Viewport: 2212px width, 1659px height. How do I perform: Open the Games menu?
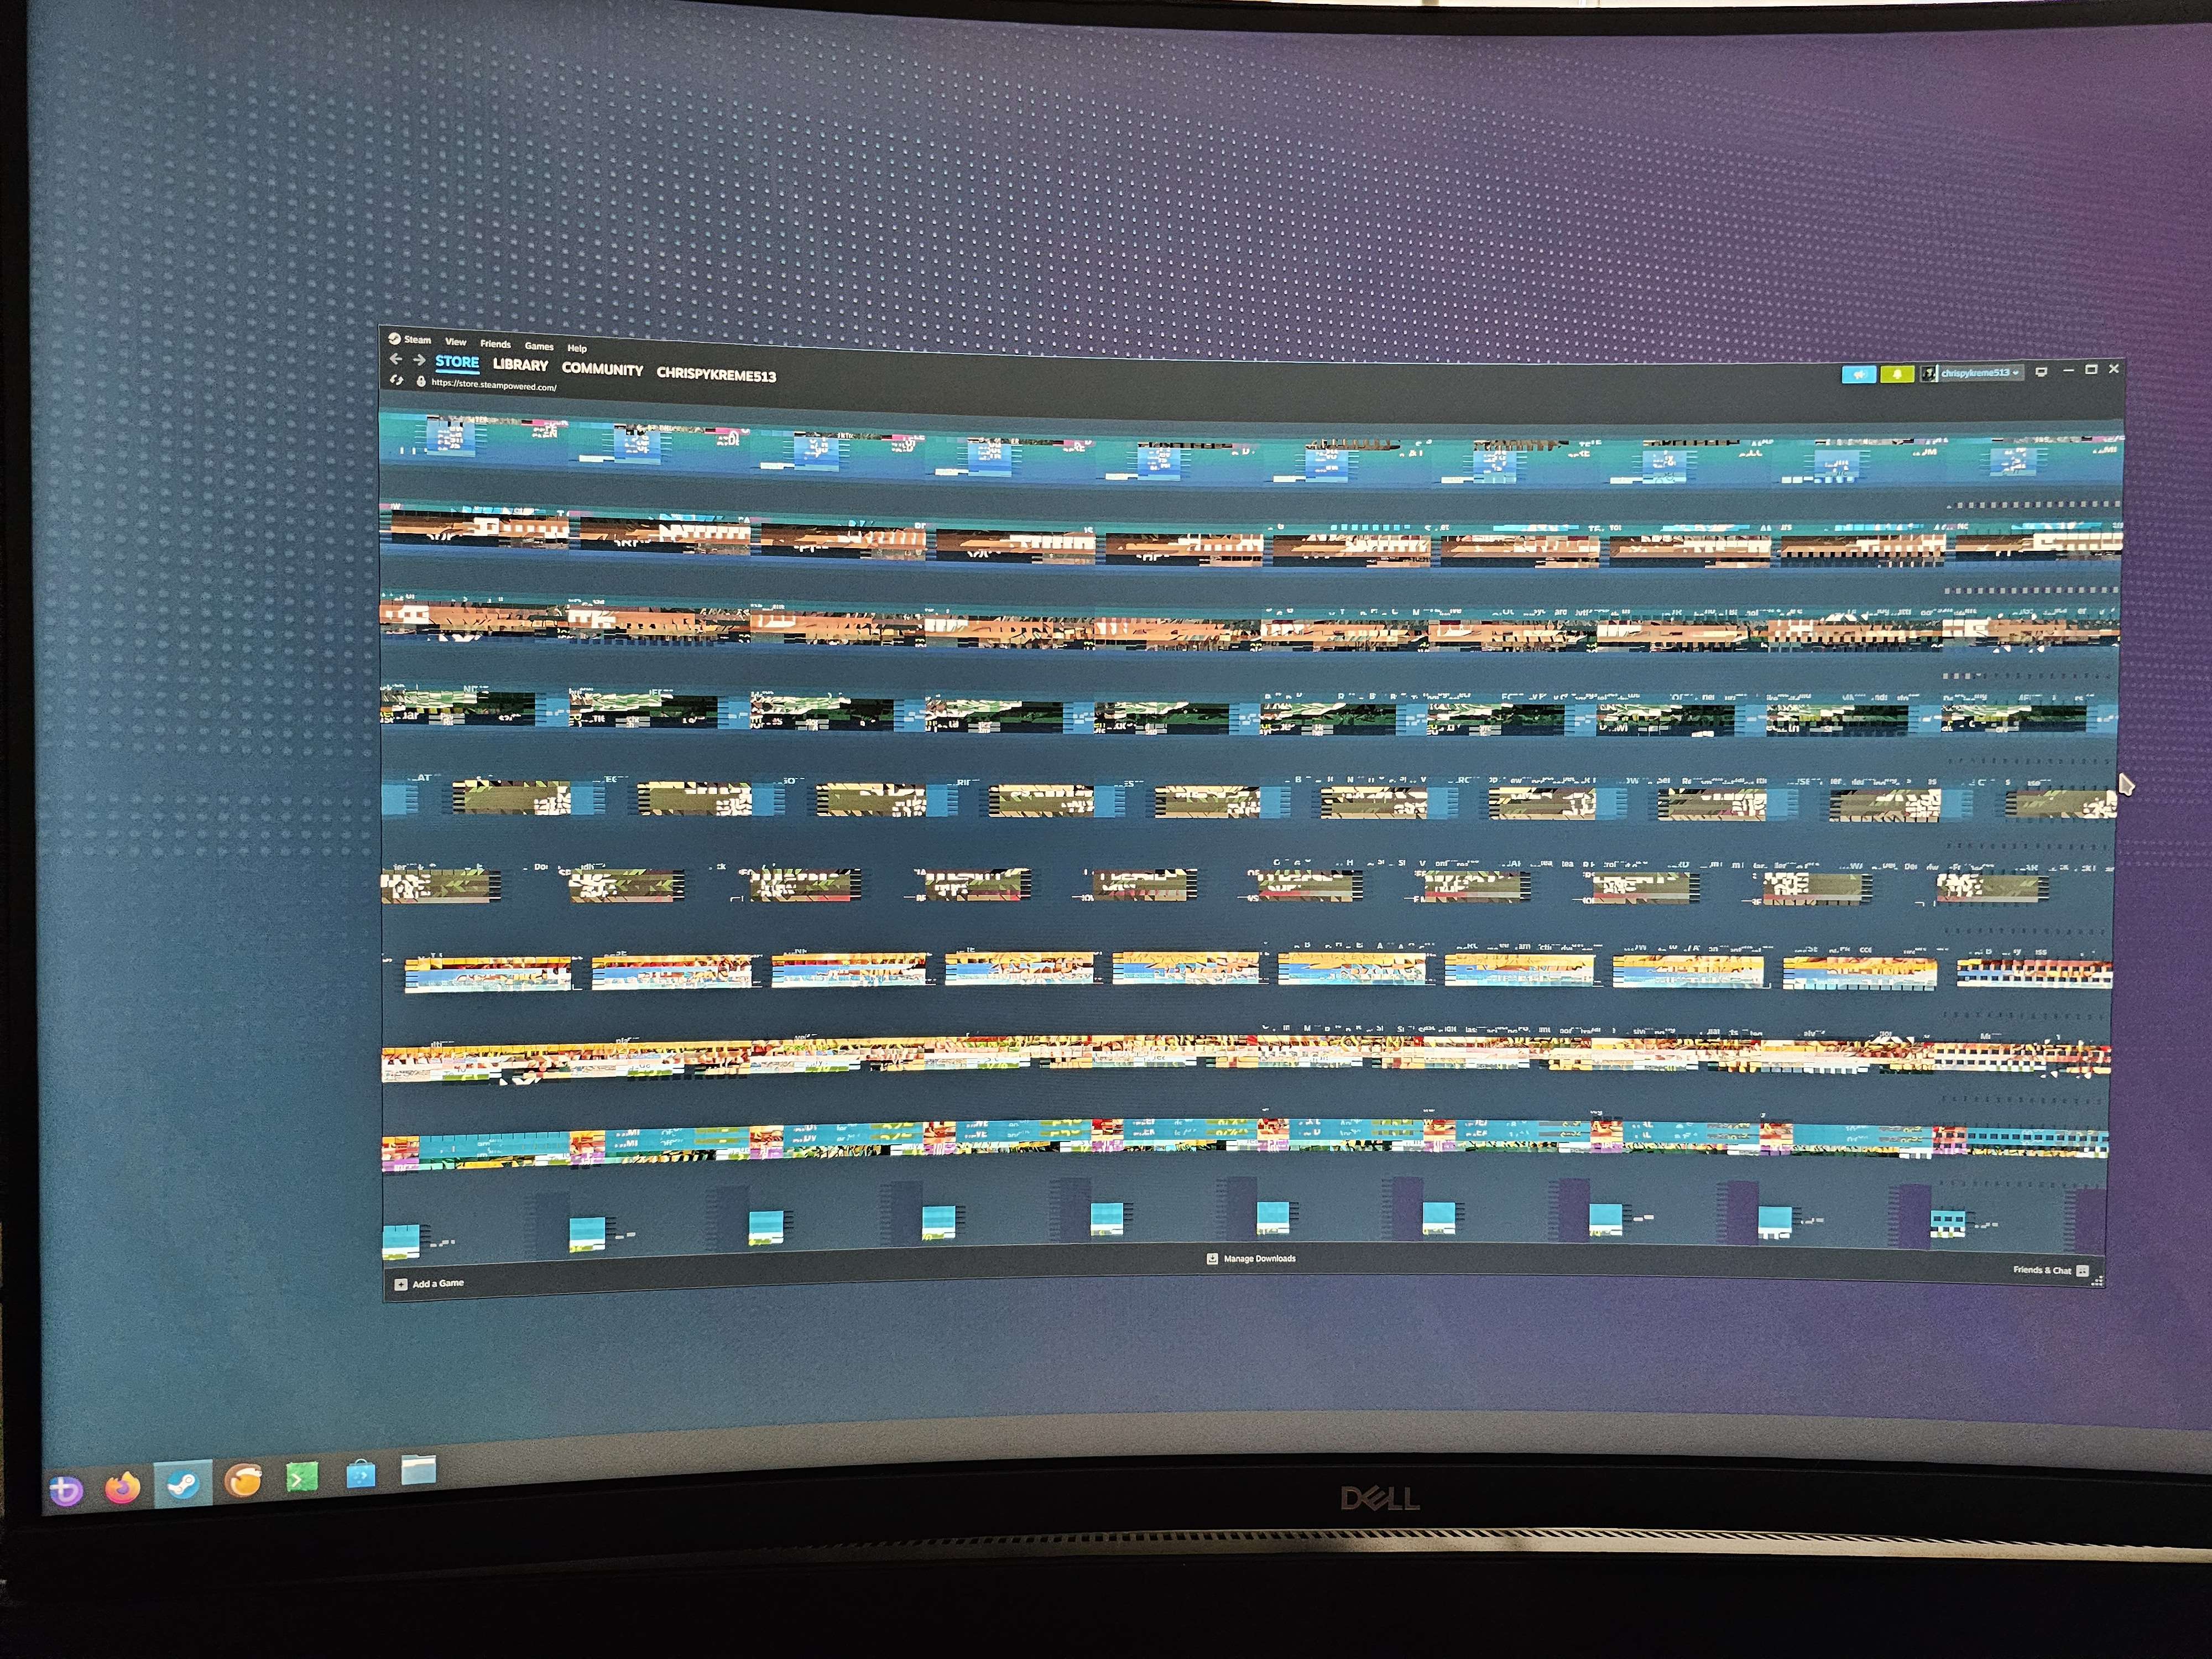[539, 346]
